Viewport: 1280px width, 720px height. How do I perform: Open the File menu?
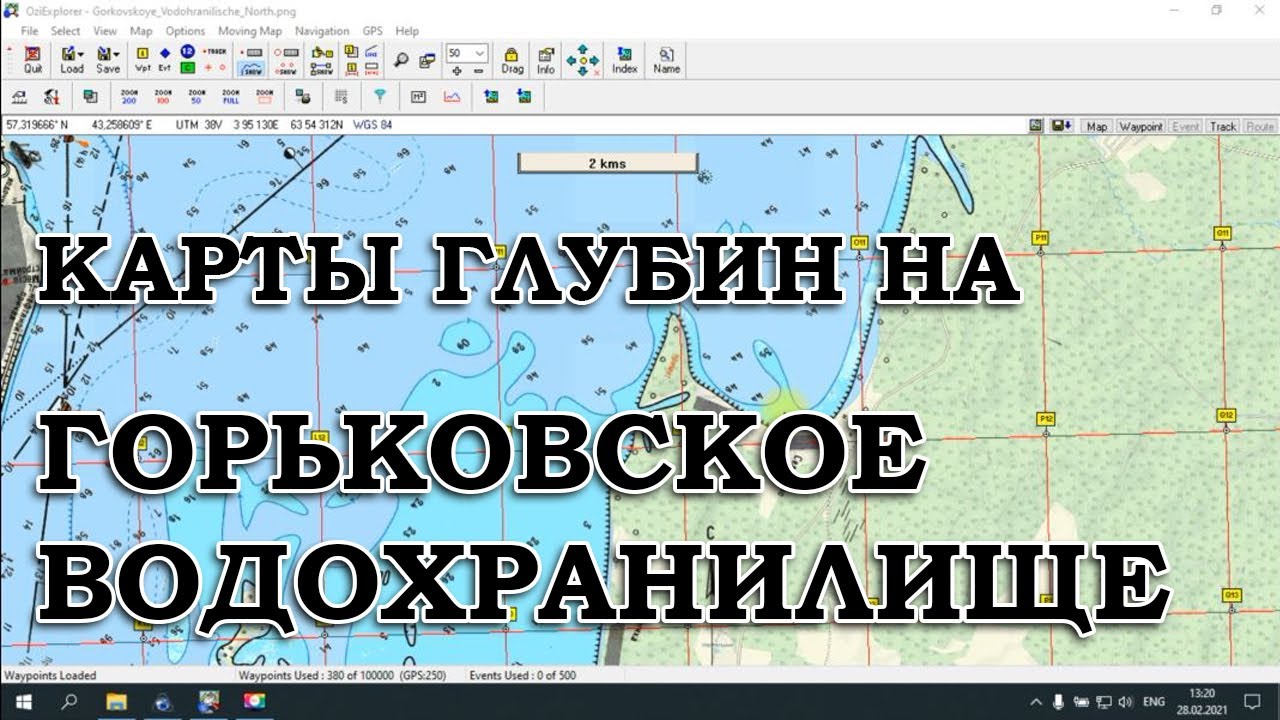(x=29, y=31)
